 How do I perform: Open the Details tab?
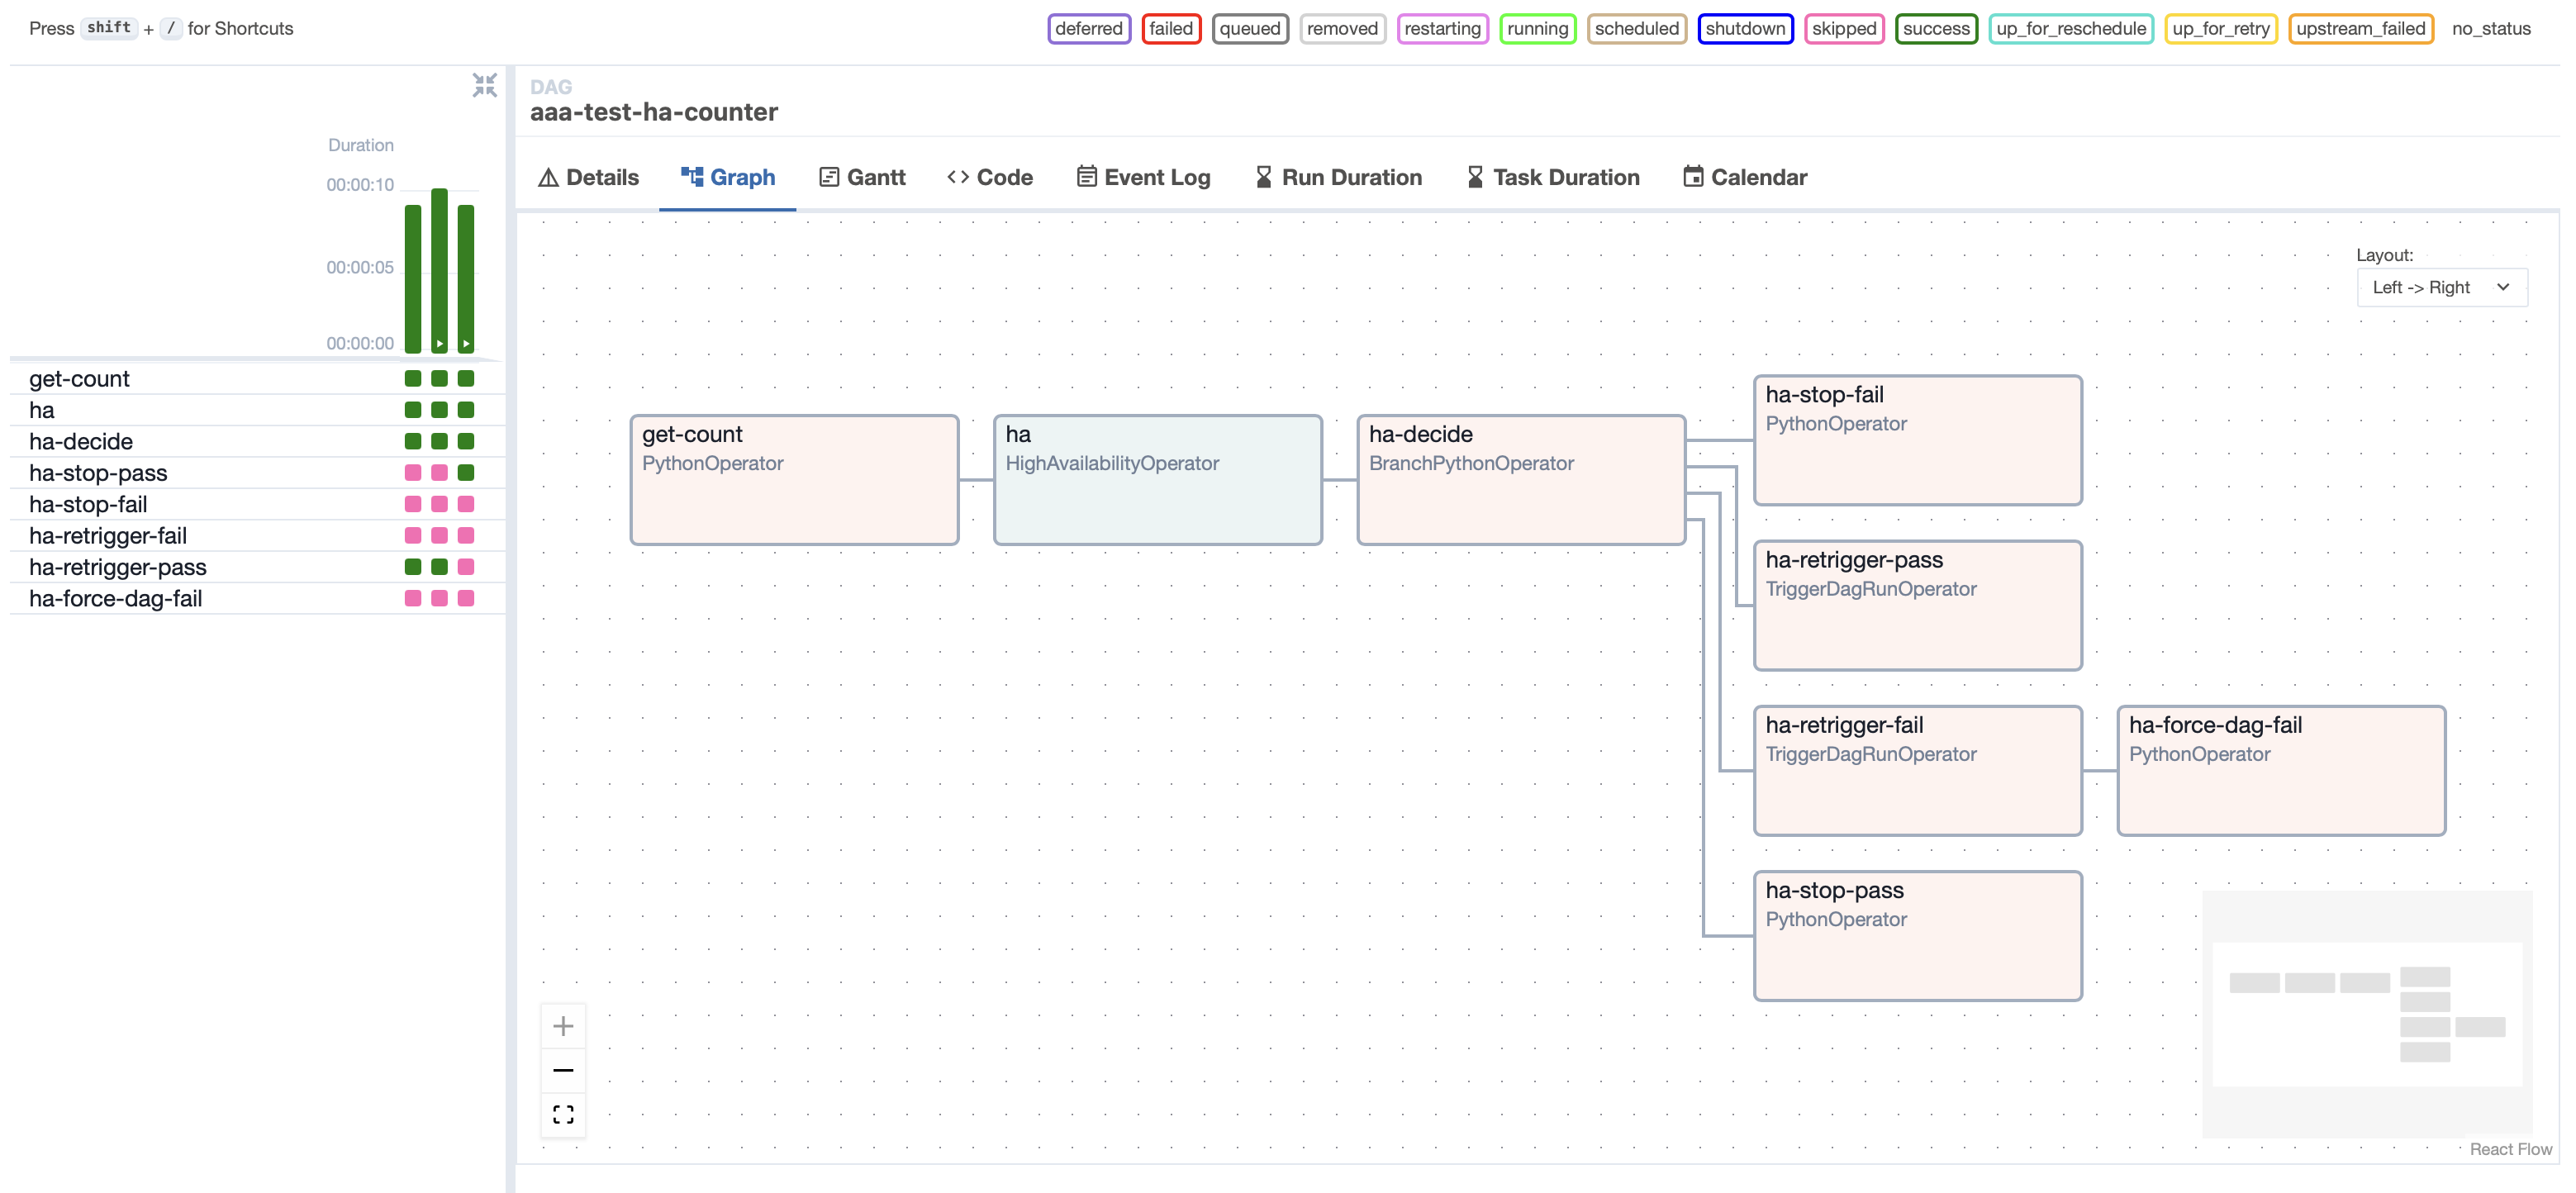588,177
